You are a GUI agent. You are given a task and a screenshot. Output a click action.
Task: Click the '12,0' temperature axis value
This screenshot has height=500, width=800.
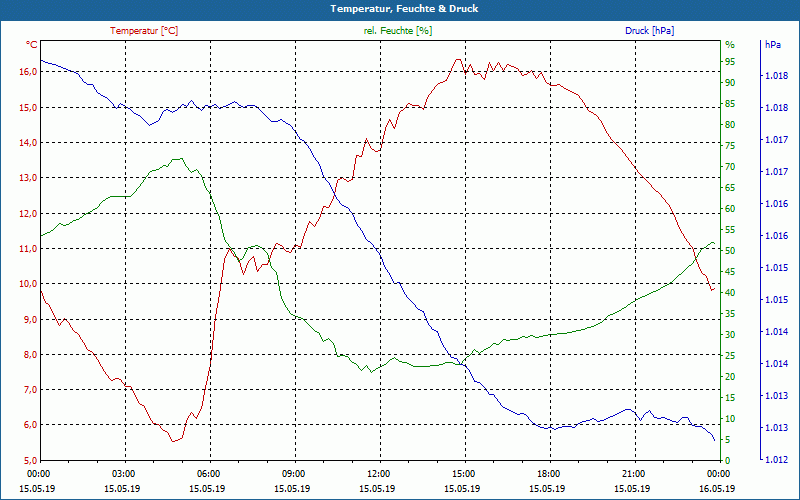coord(28,213)
